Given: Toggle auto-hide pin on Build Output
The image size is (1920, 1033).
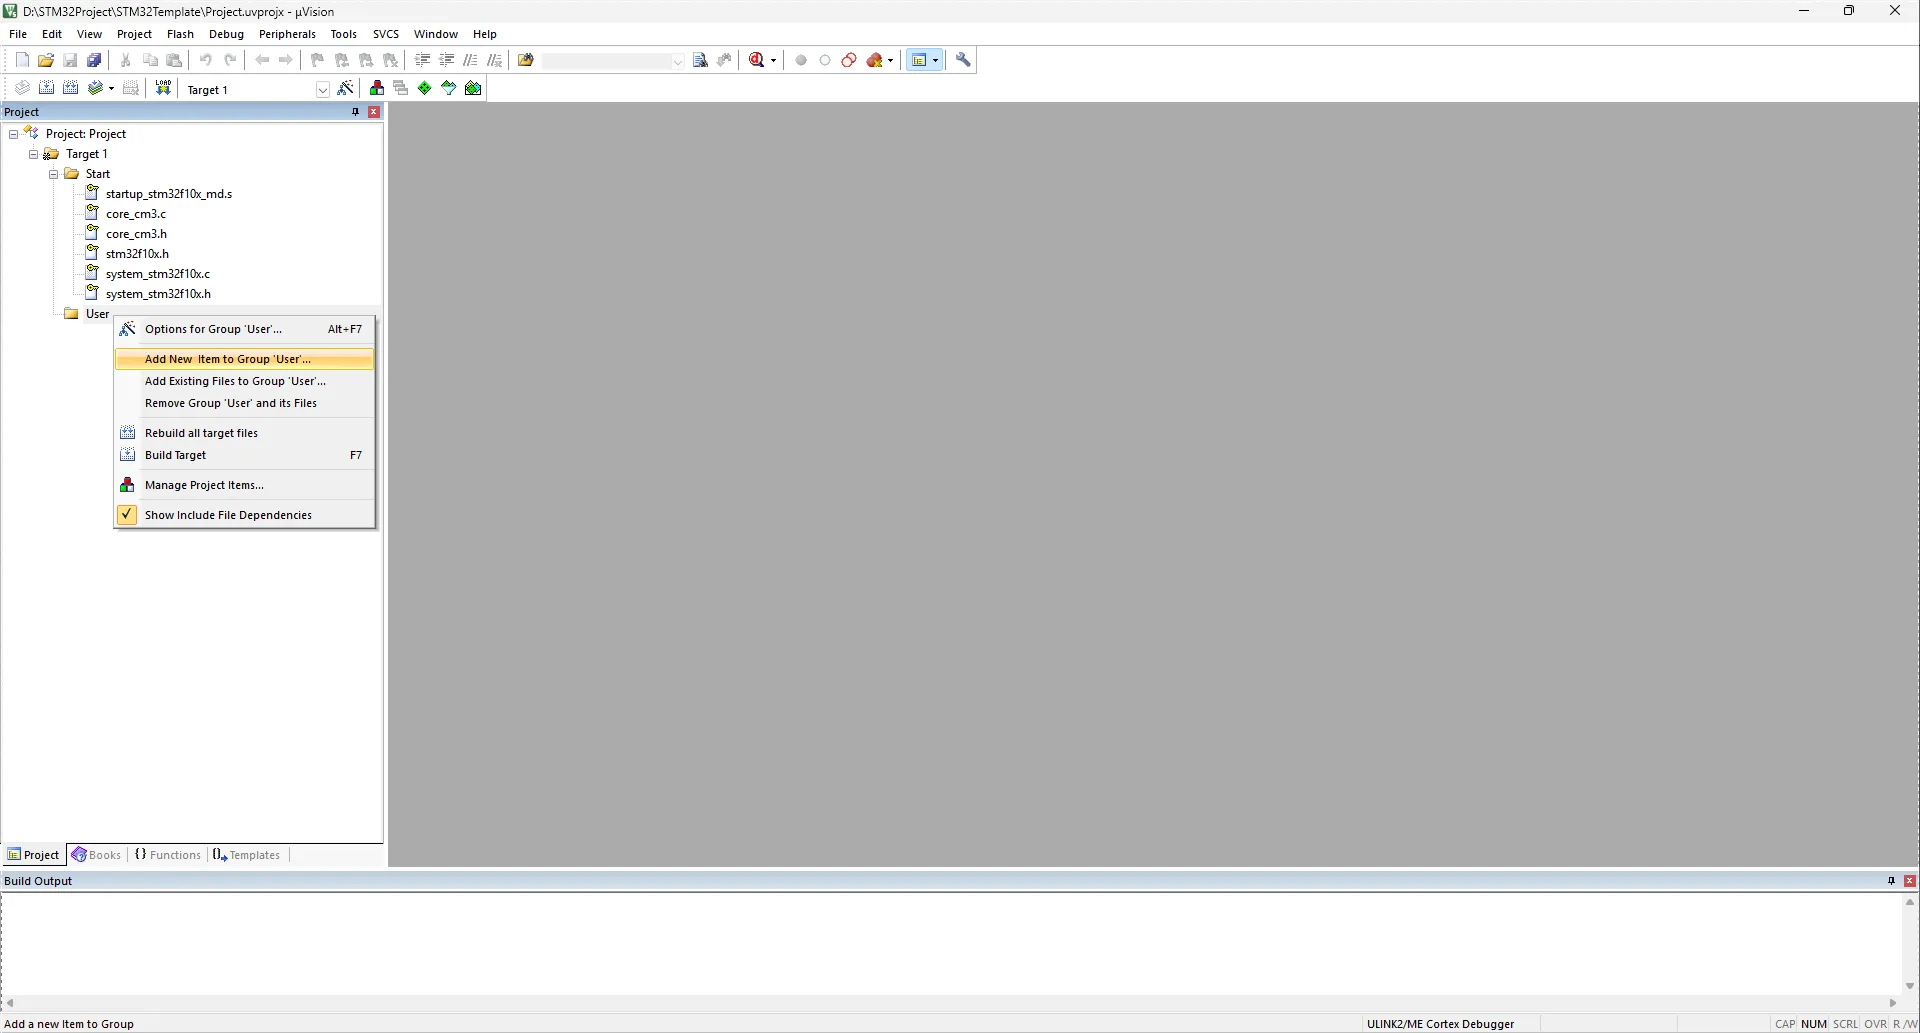Looking at the screenshot, I should [x=1891, y=881].
